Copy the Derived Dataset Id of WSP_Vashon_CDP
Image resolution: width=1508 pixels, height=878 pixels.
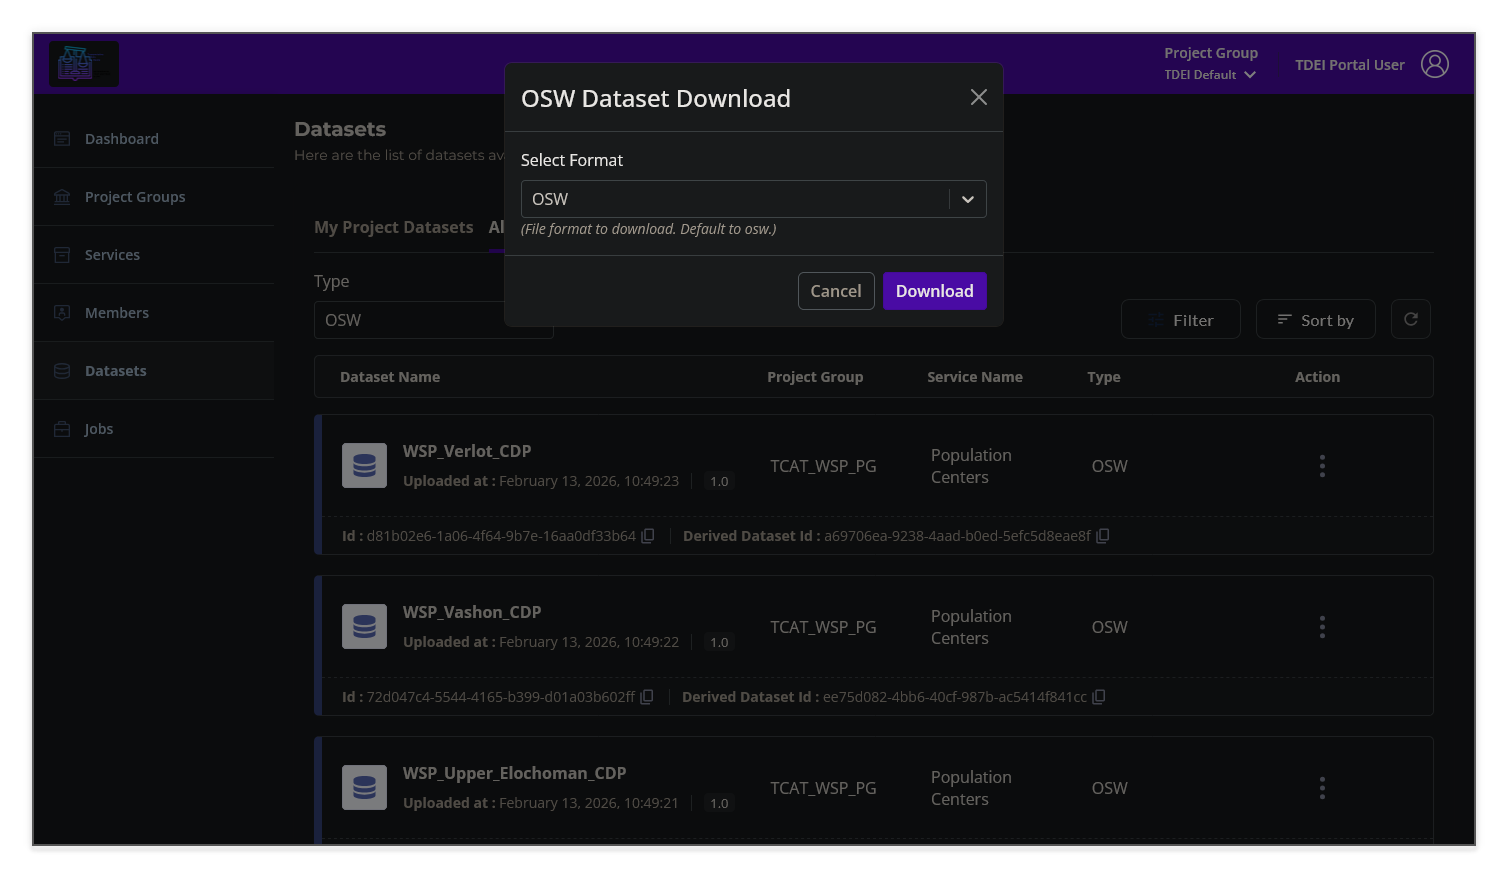1098,696
